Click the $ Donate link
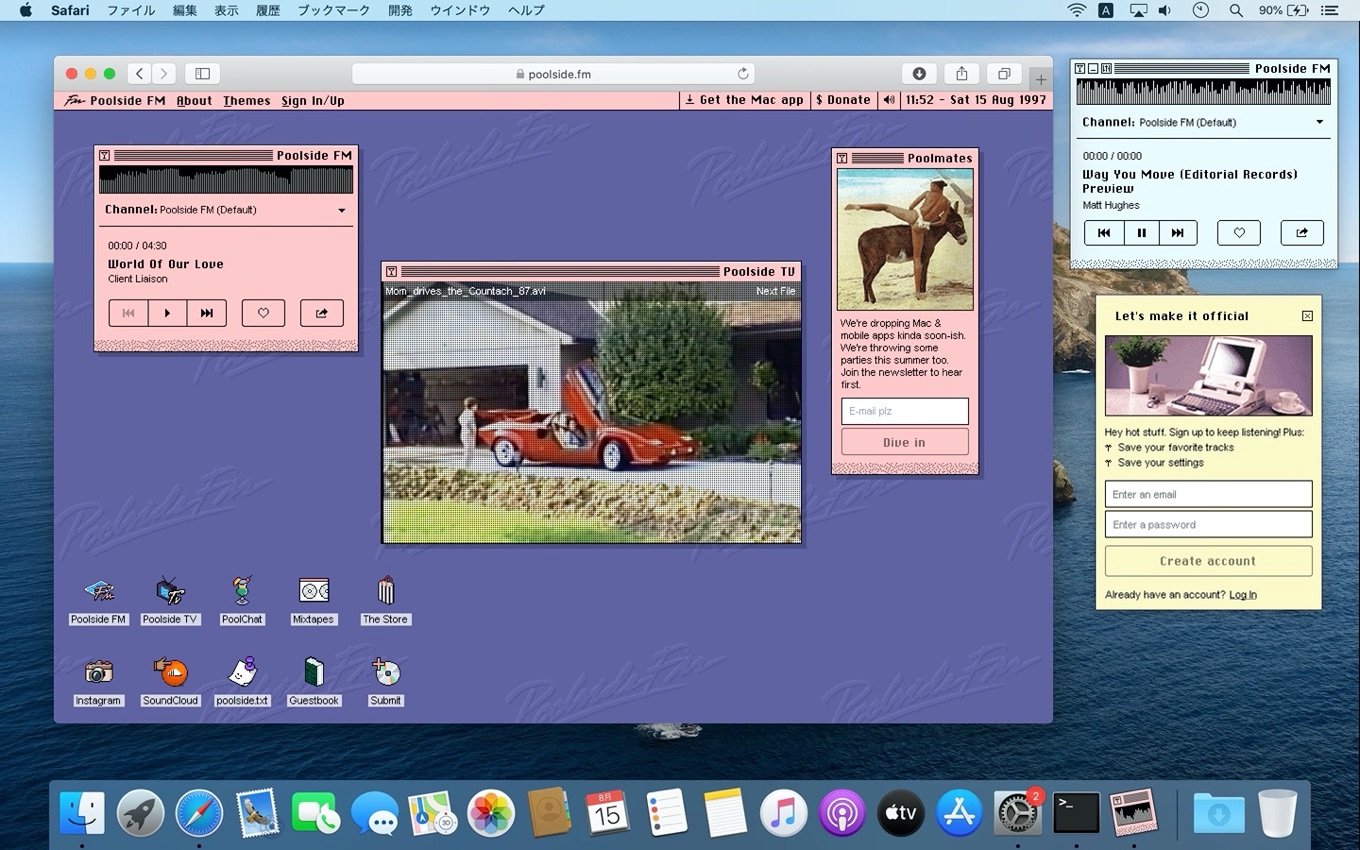This screenshot has height=850, width=1360. (x=843, y=100)
